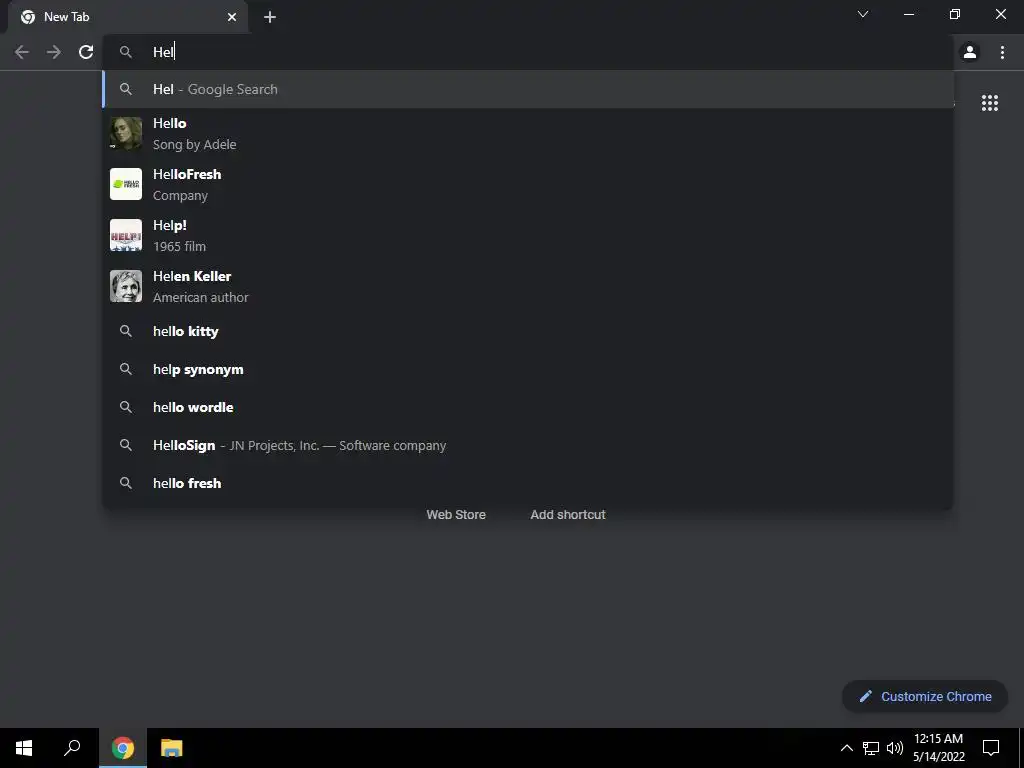Click magnifier icon beside HelloSign
This screenshot has width=1024, height=768.
(126, 445)
